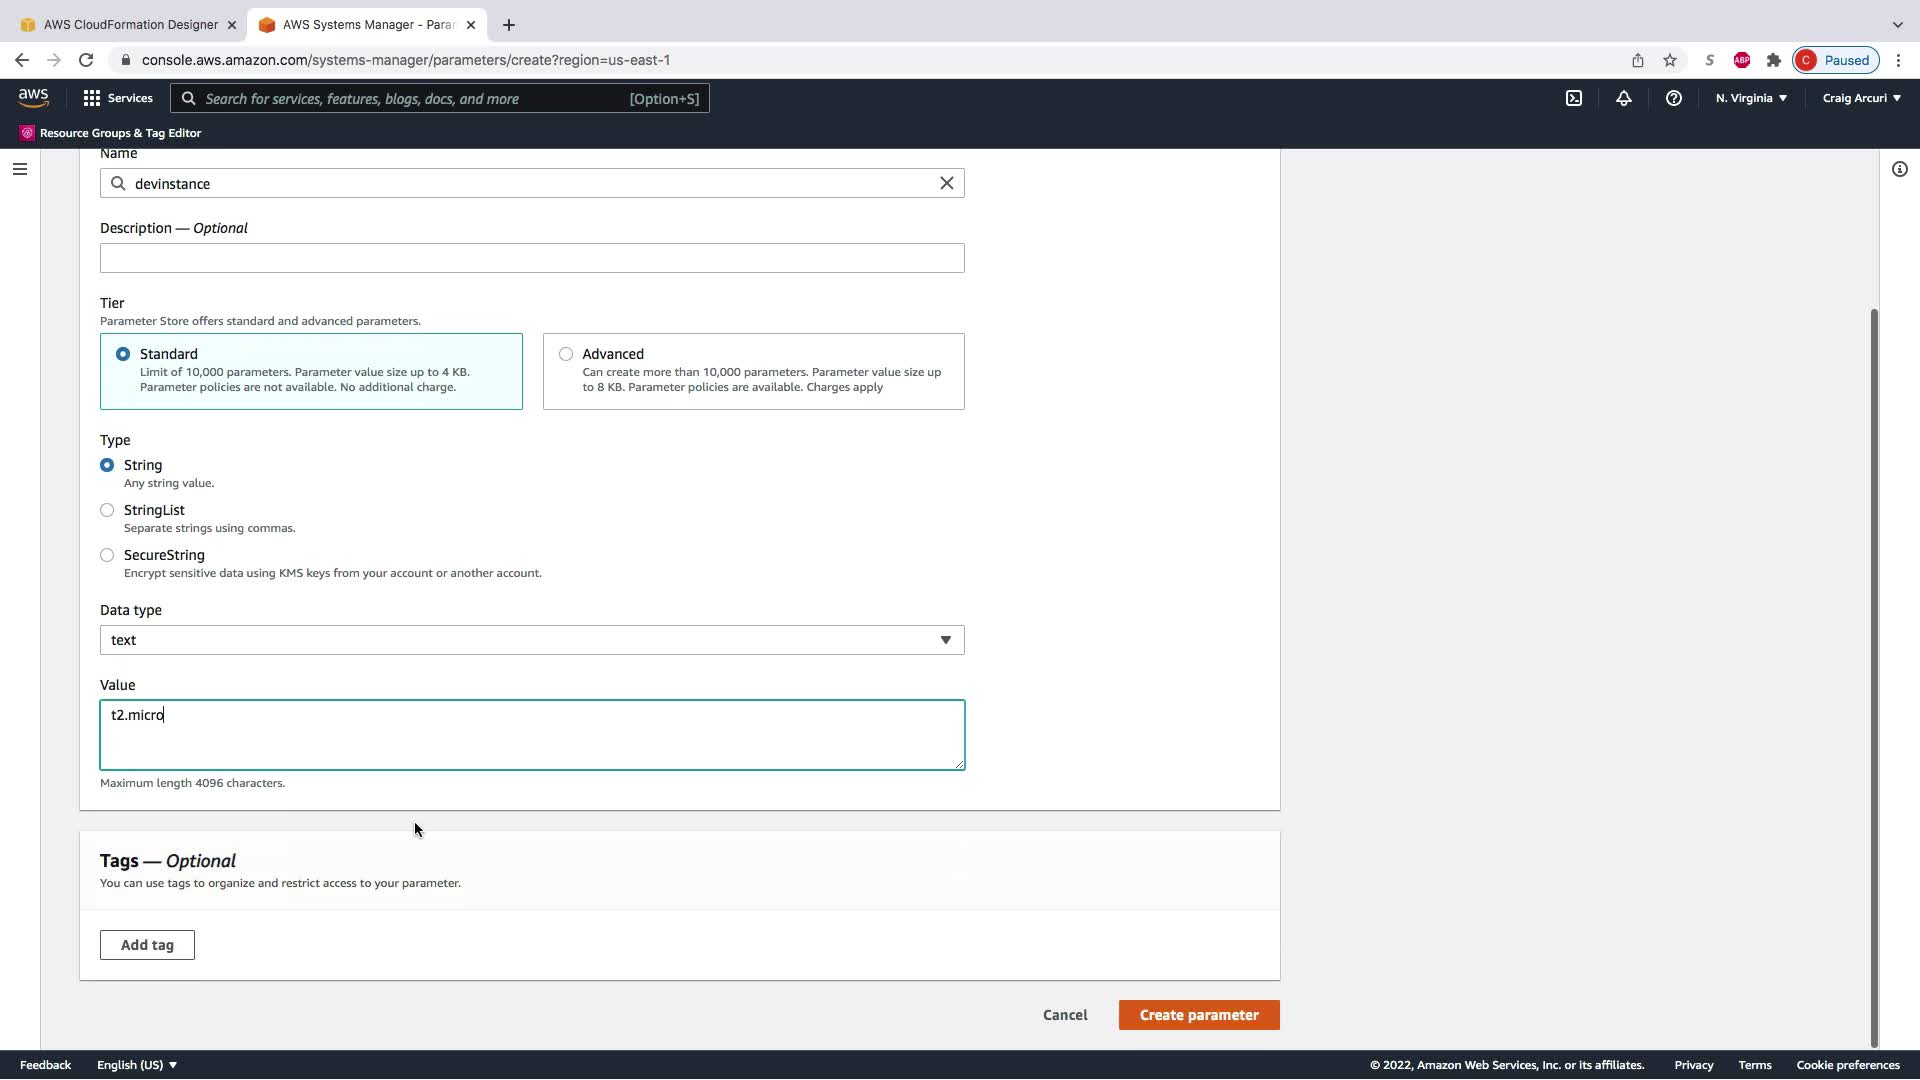1920x1080 pixels.
Task: Choose the StringList type option
Action: coord(107,510)
